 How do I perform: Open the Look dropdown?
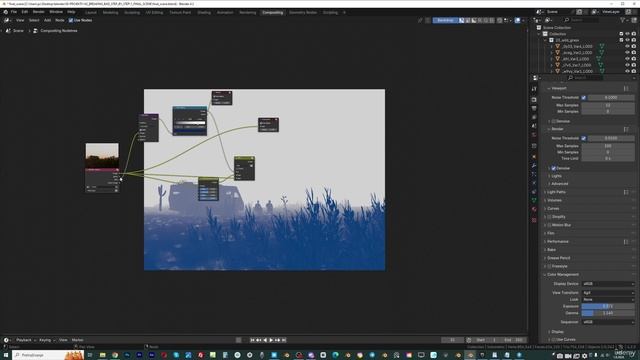click(x=608, y=300)
